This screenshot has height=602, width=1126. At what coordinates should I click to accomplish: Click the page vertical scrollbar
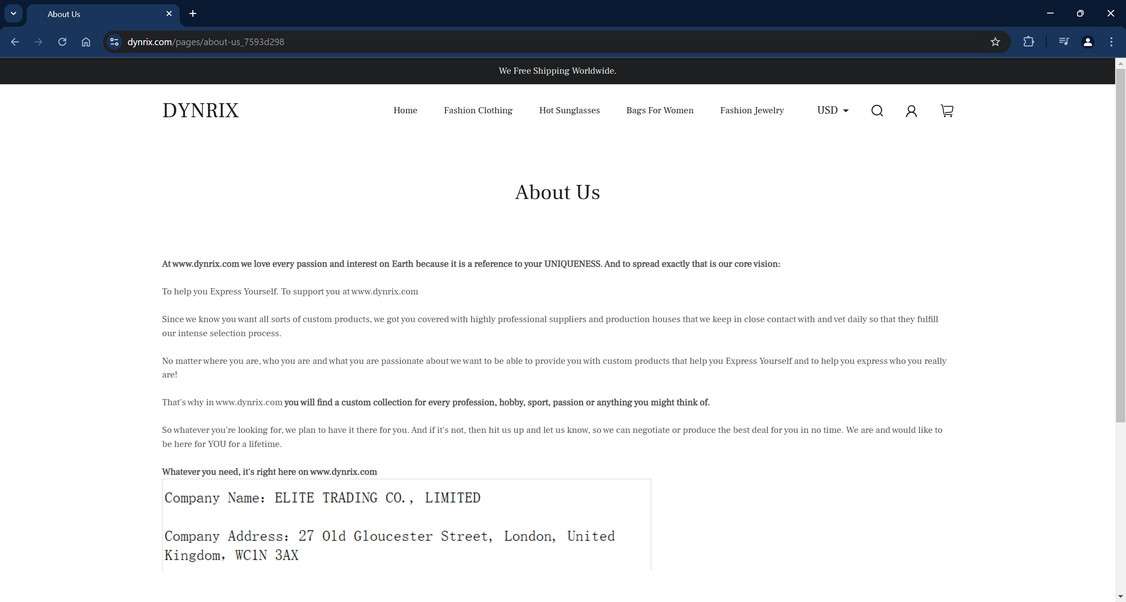click(1120, 244)
